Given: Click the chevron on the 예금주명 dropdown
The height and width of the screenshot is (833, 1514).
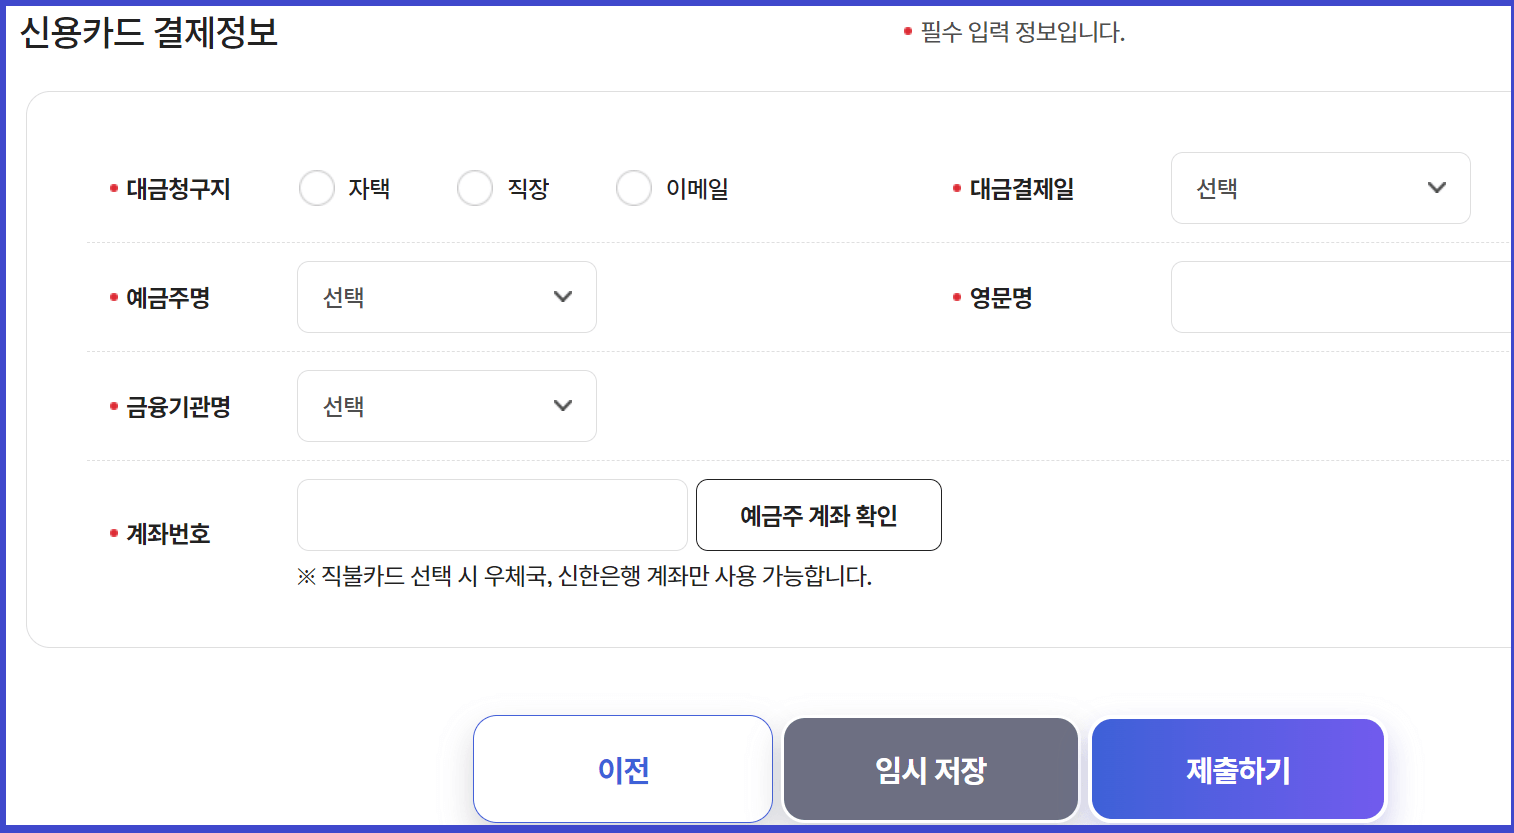Looking at the screenshot, I should [562, 296].
